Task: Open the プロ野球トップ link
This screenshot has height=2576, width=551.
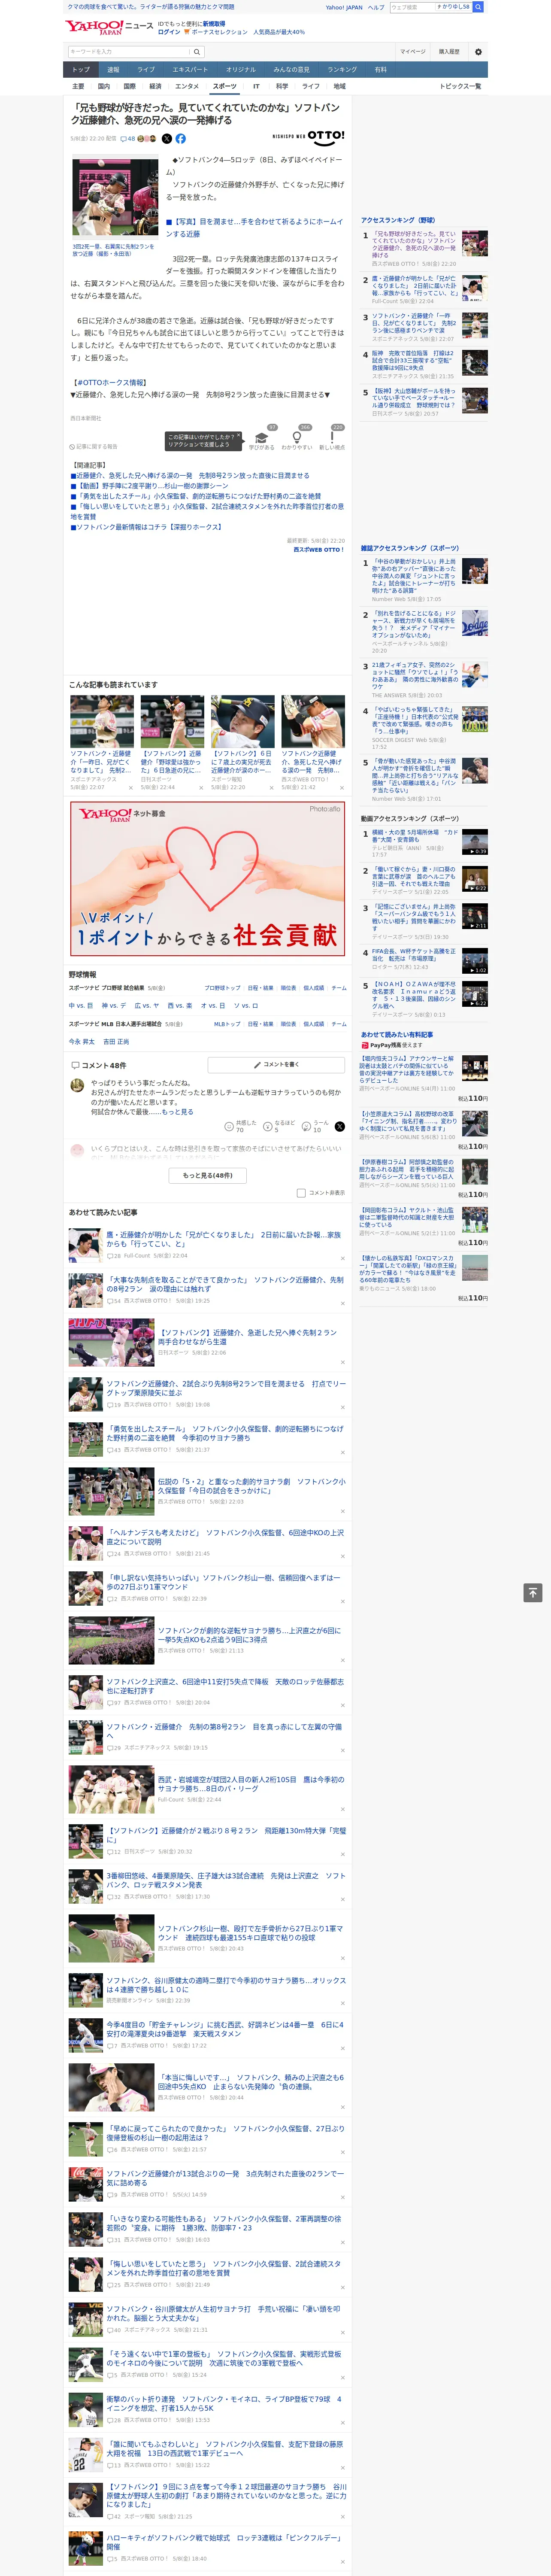Action: [x=222, y=988]
